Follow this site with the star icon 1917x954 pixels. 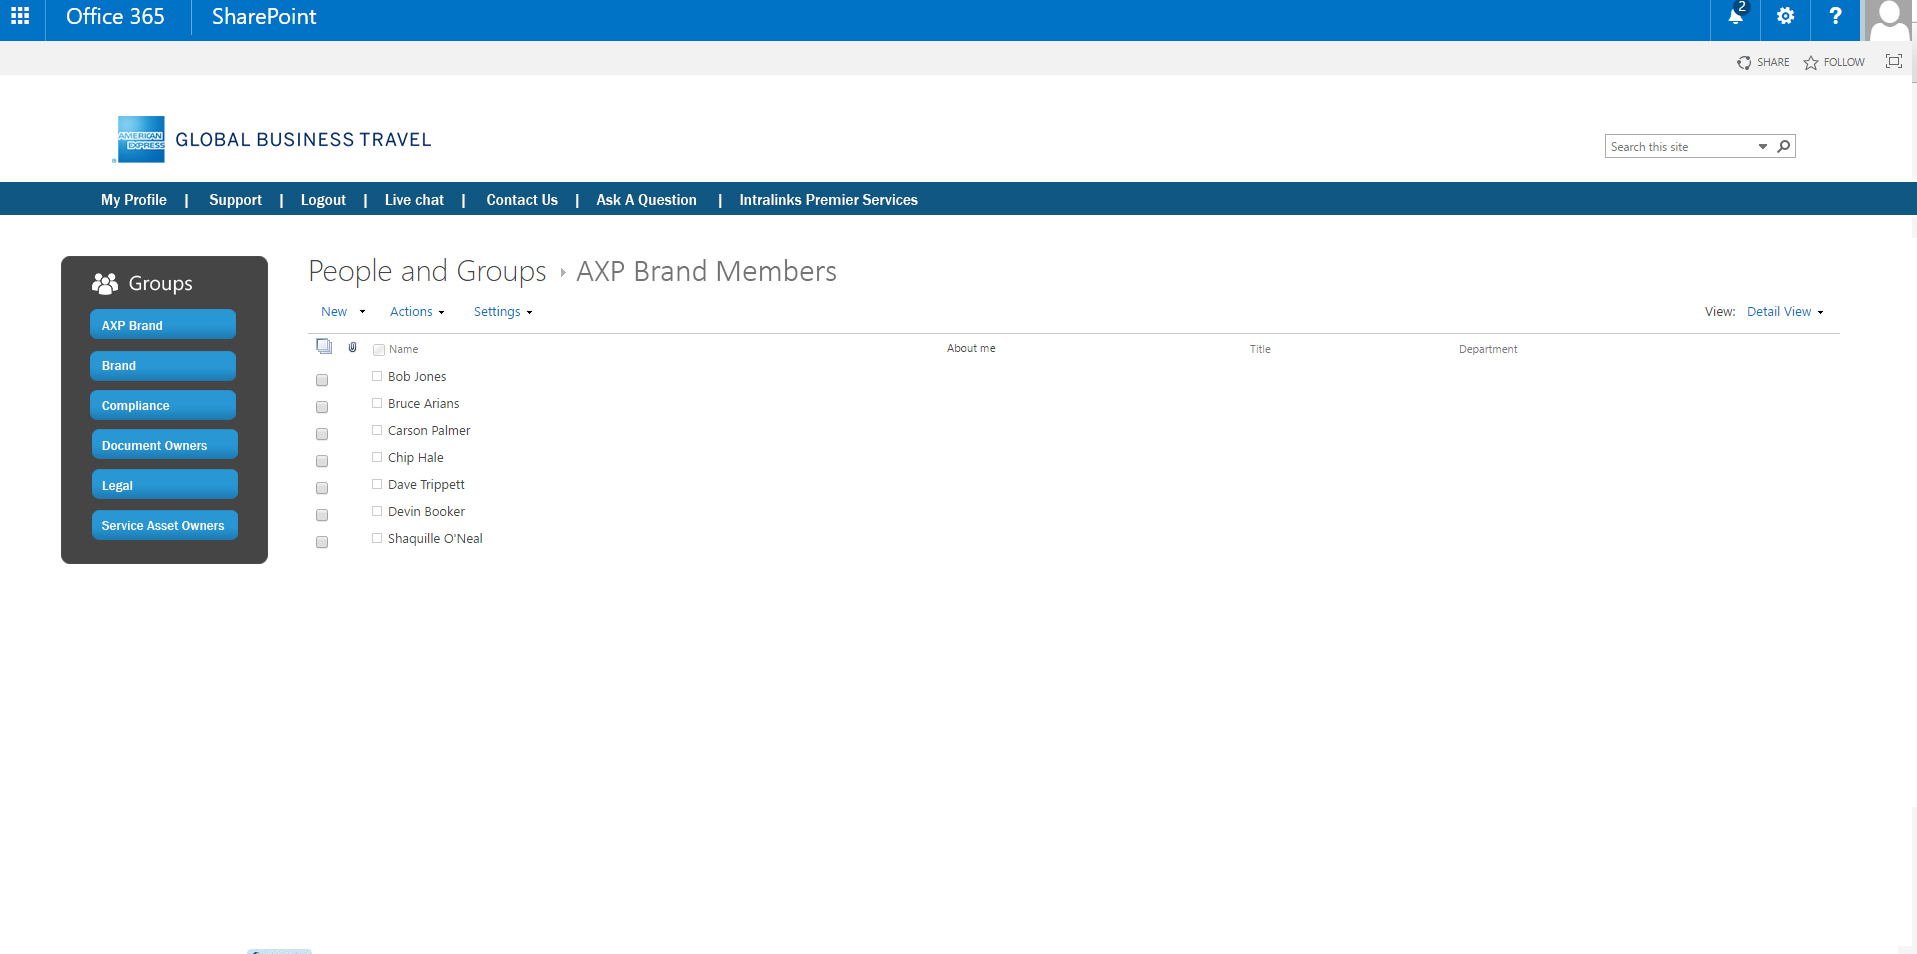point(1811,63)
